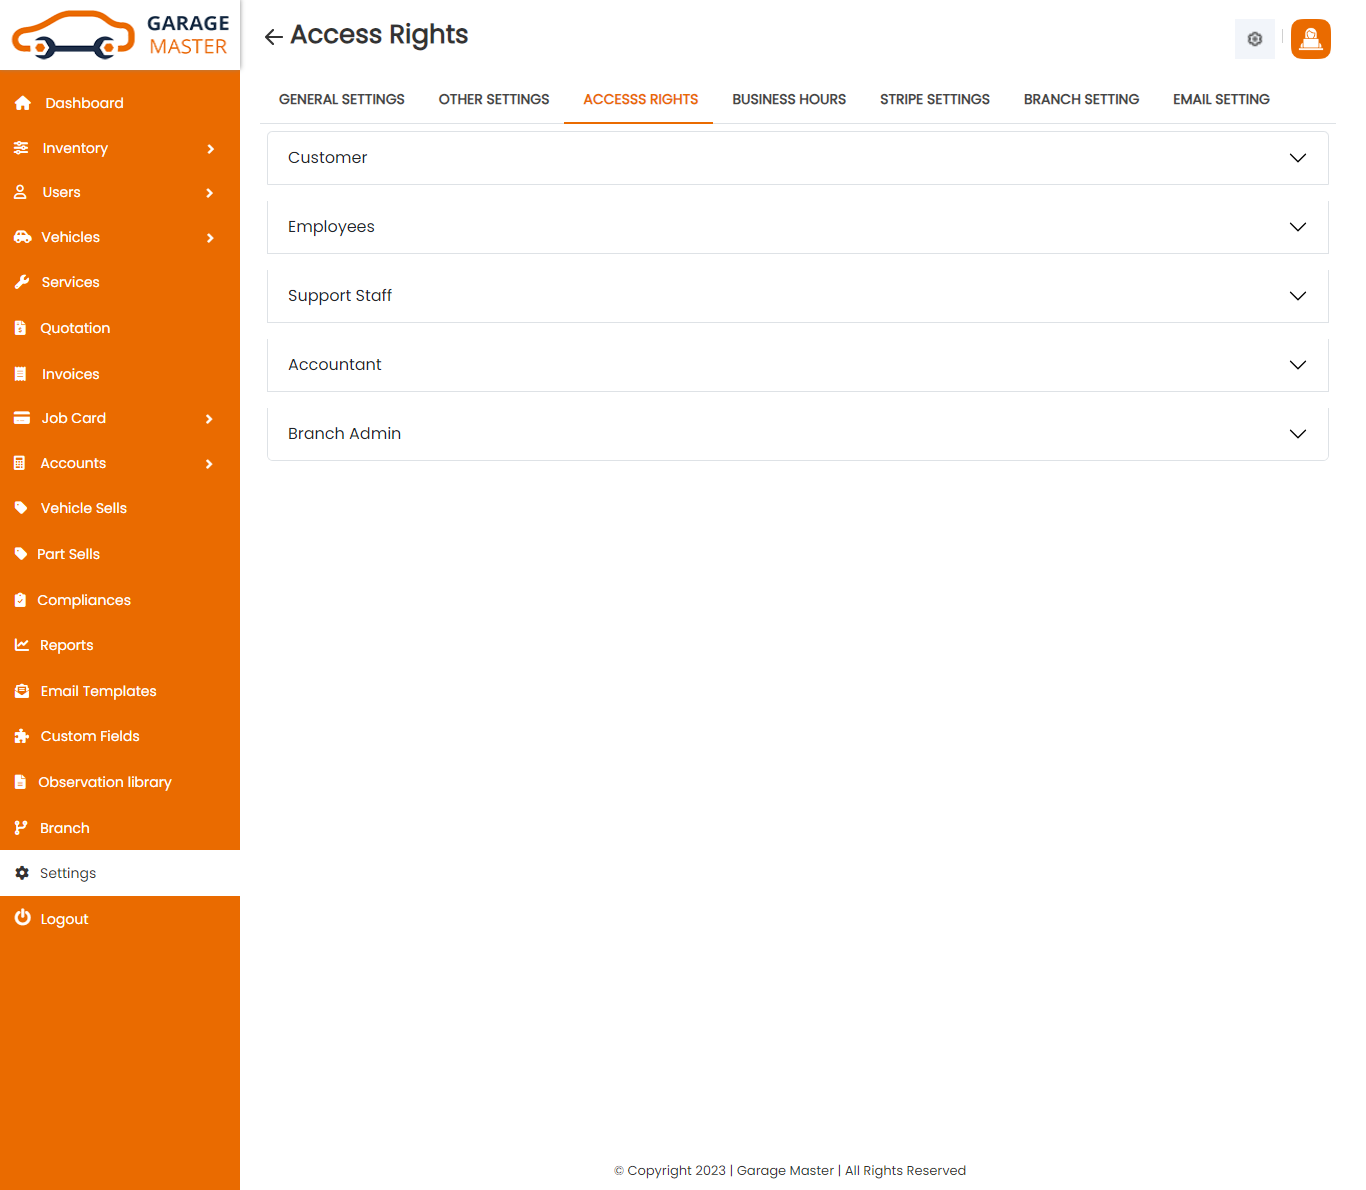Image resolution: width=1366 pixels, height=1190 pixels.
Task: Click the copyright footer text
Action: (x=790, y=1170)
